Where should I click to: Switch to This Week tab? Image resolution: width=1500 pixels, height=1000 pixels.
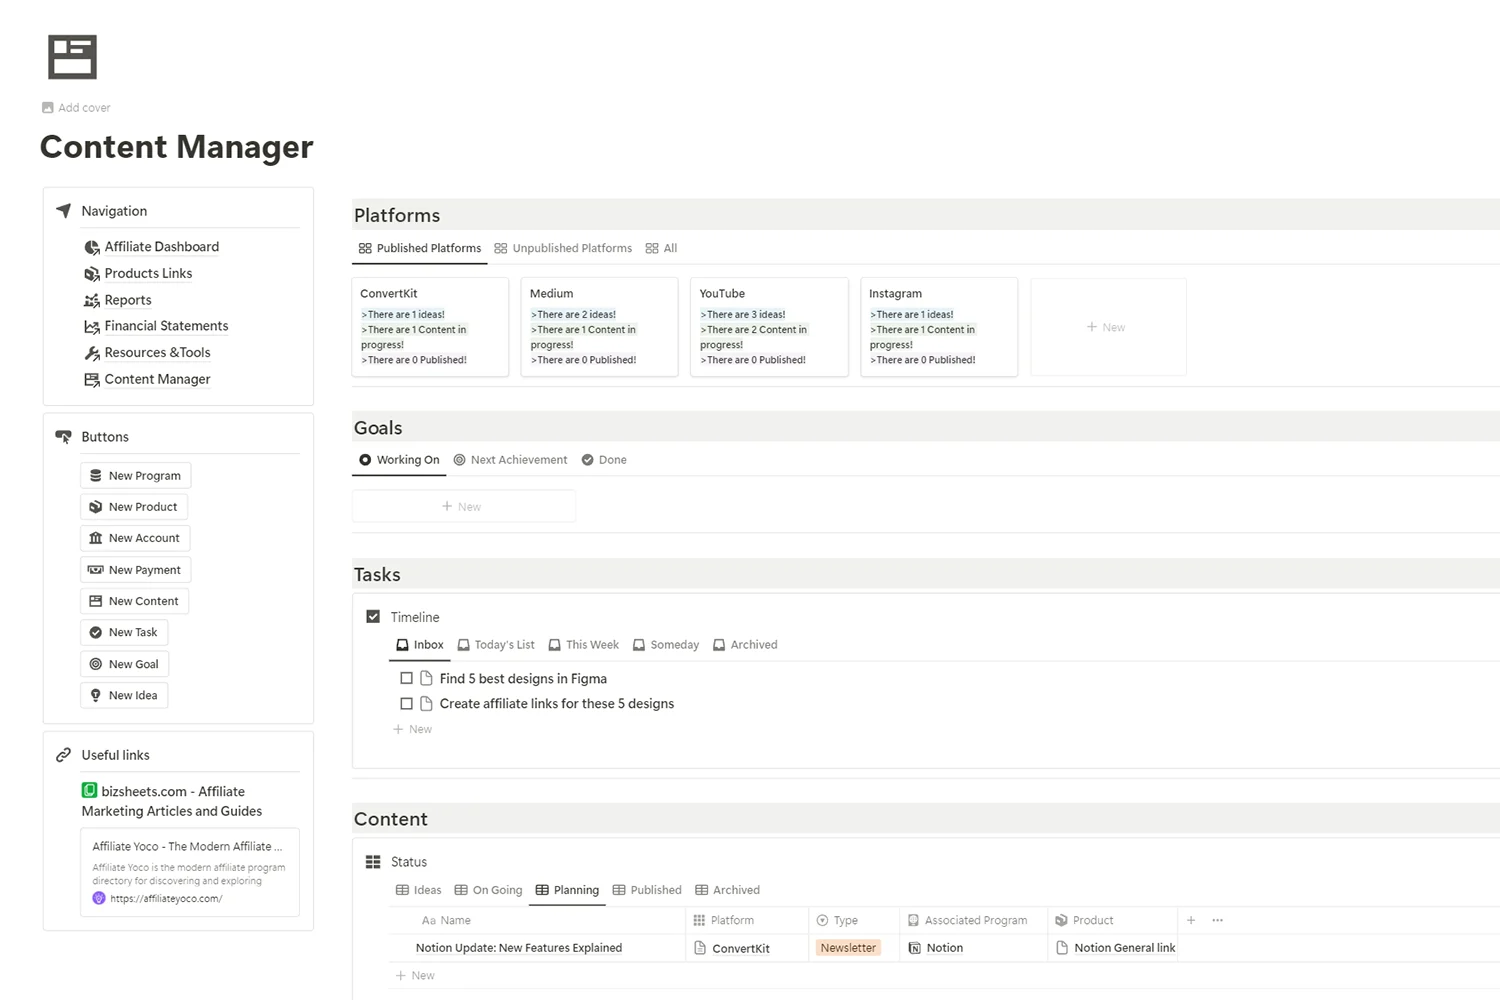584,645
